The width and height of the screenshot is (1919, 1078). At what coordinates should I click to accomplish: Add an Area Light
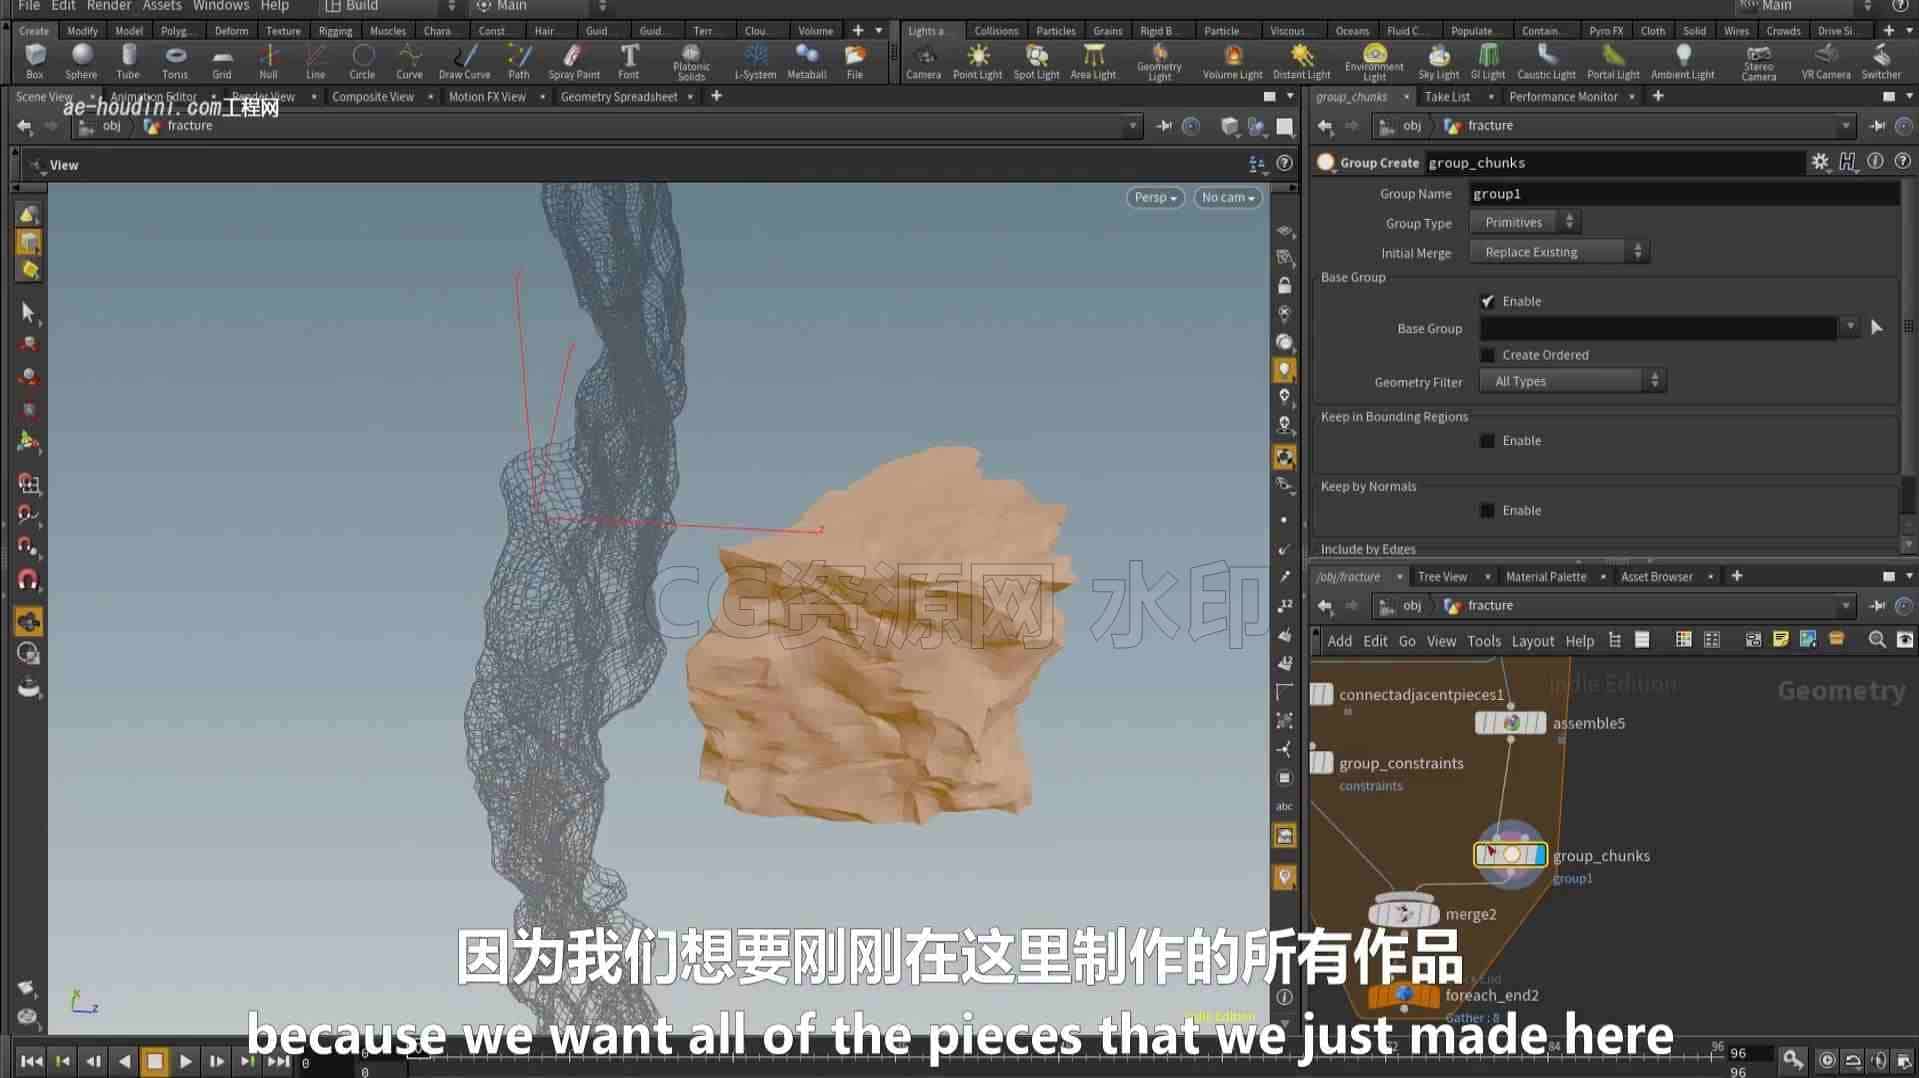[1093, 61]
